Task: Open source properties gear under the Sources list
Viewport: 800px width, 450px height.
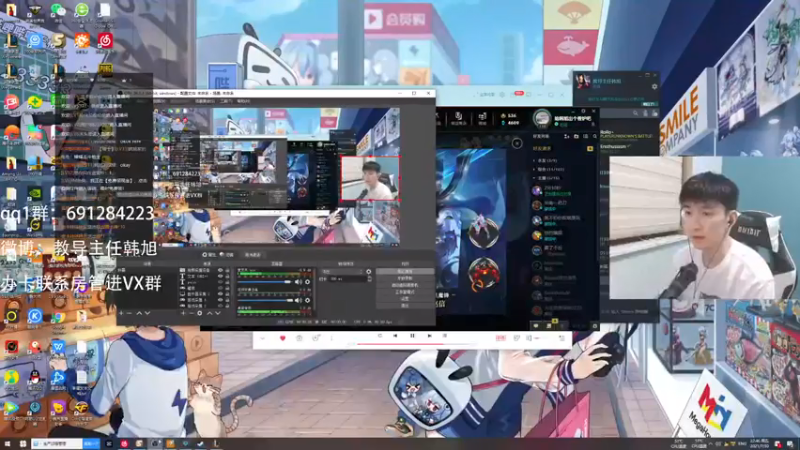Action: [x=200, y=313]
